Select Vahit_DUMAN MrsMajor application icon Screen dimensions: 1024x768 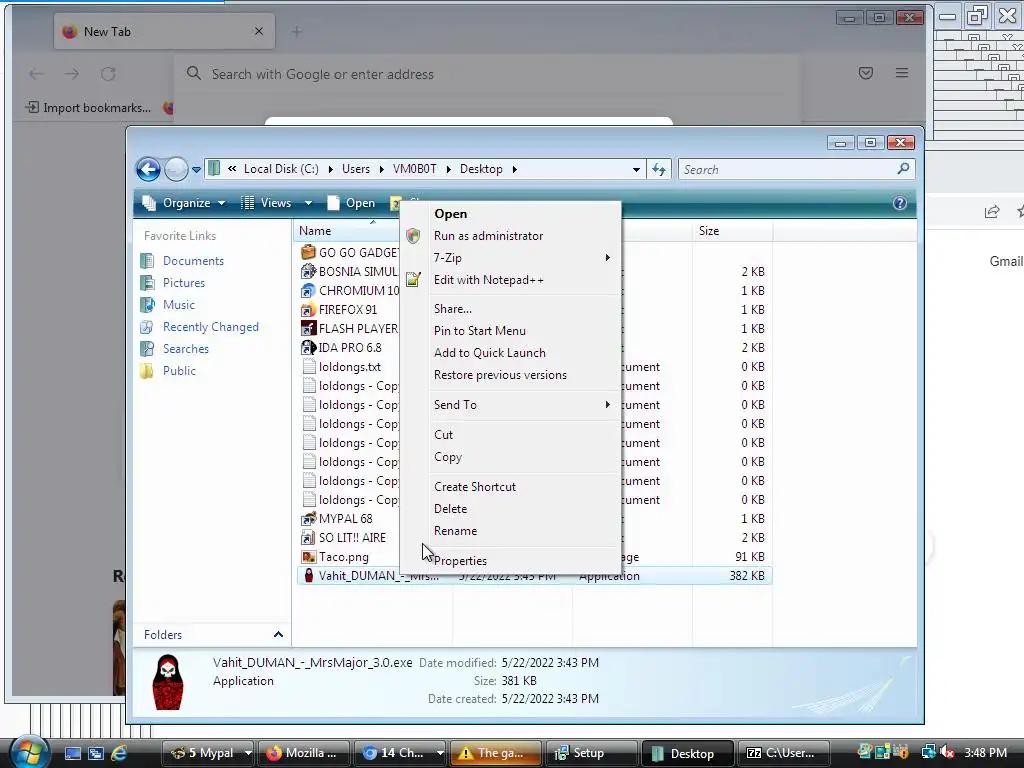coord(308,575)
